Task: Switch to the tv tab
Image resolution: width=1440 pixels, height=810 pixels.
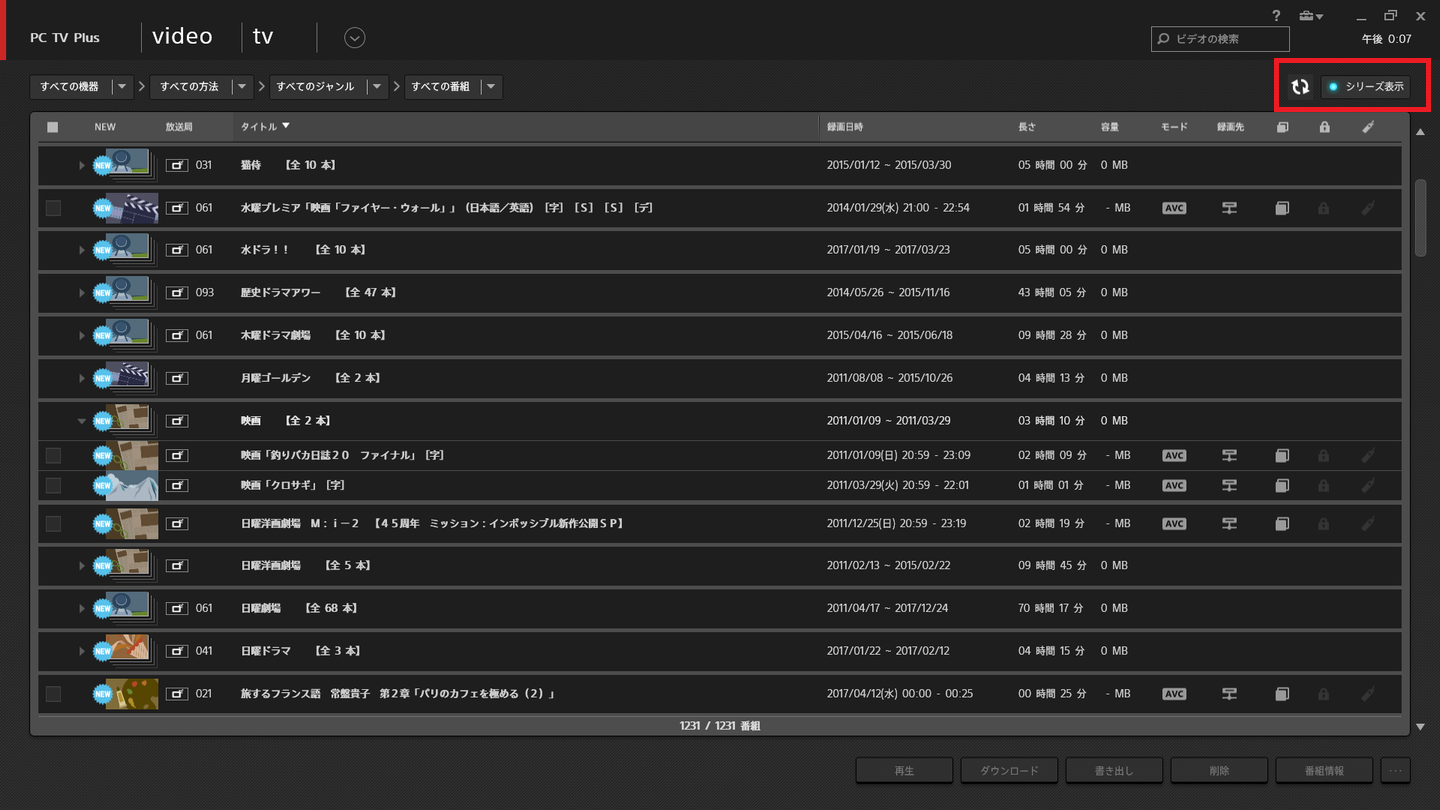Action: (x=262, y=35)
